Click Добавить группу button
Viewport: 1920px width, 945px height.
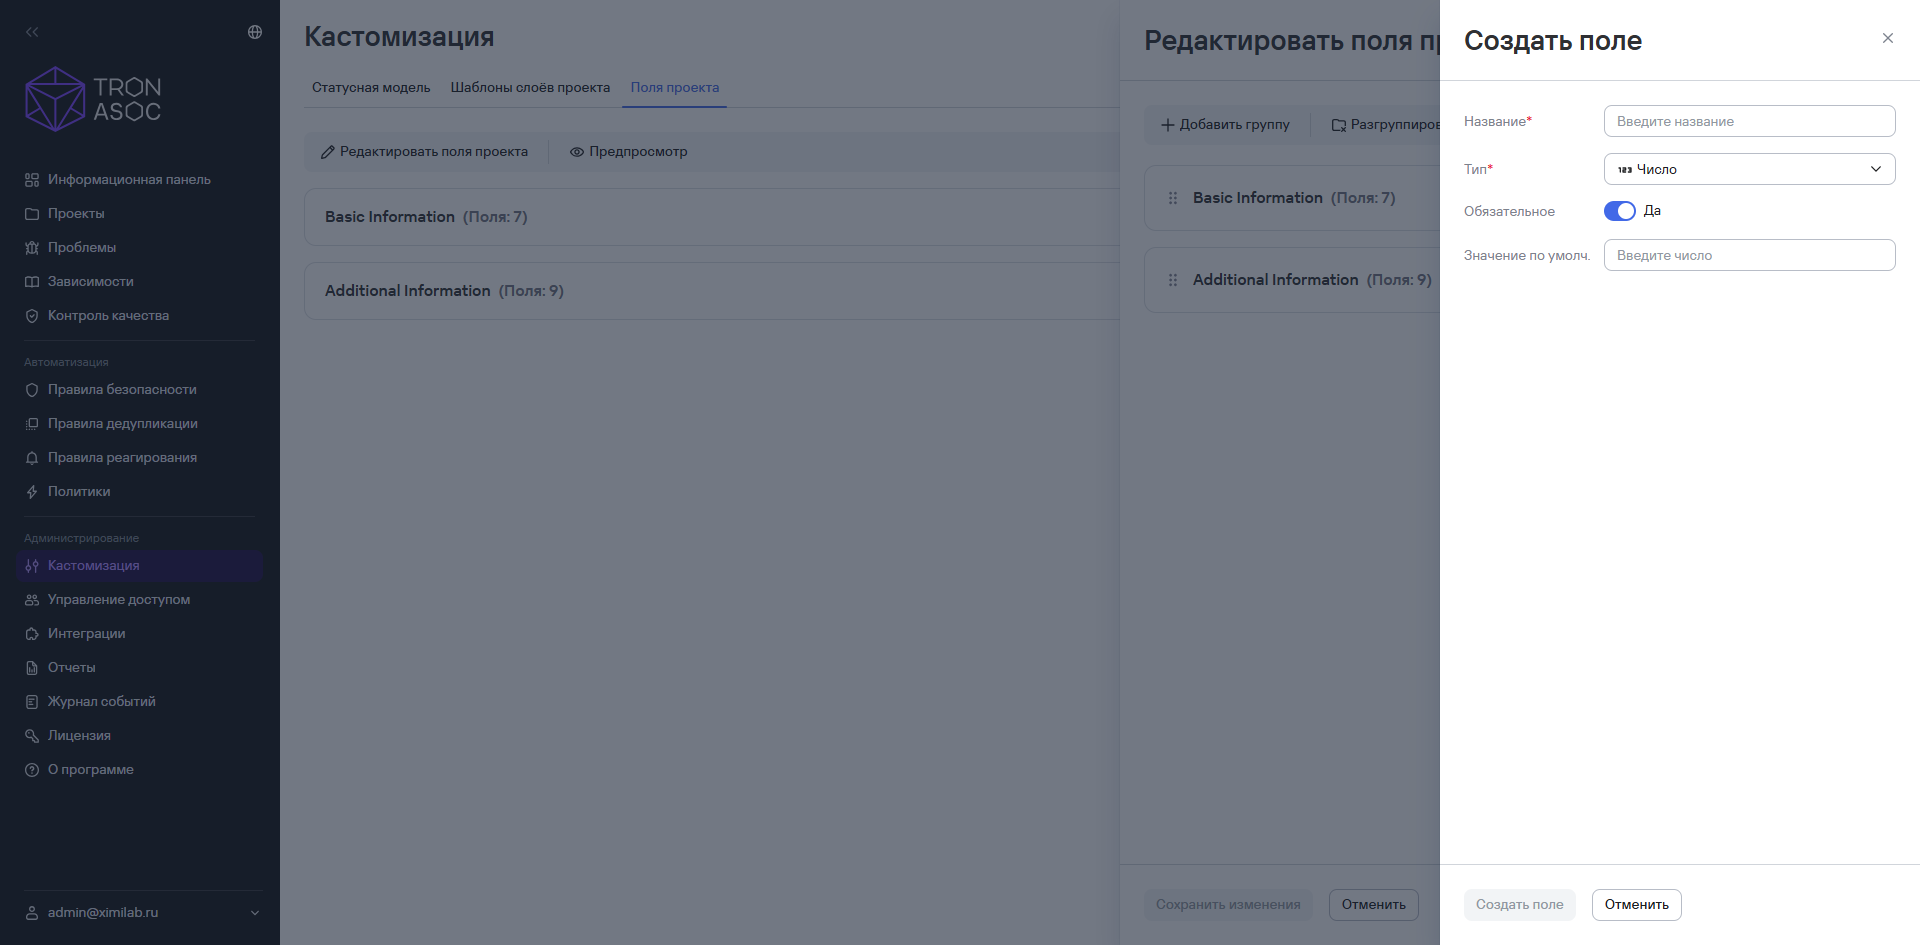click(x=1225, y=125)
